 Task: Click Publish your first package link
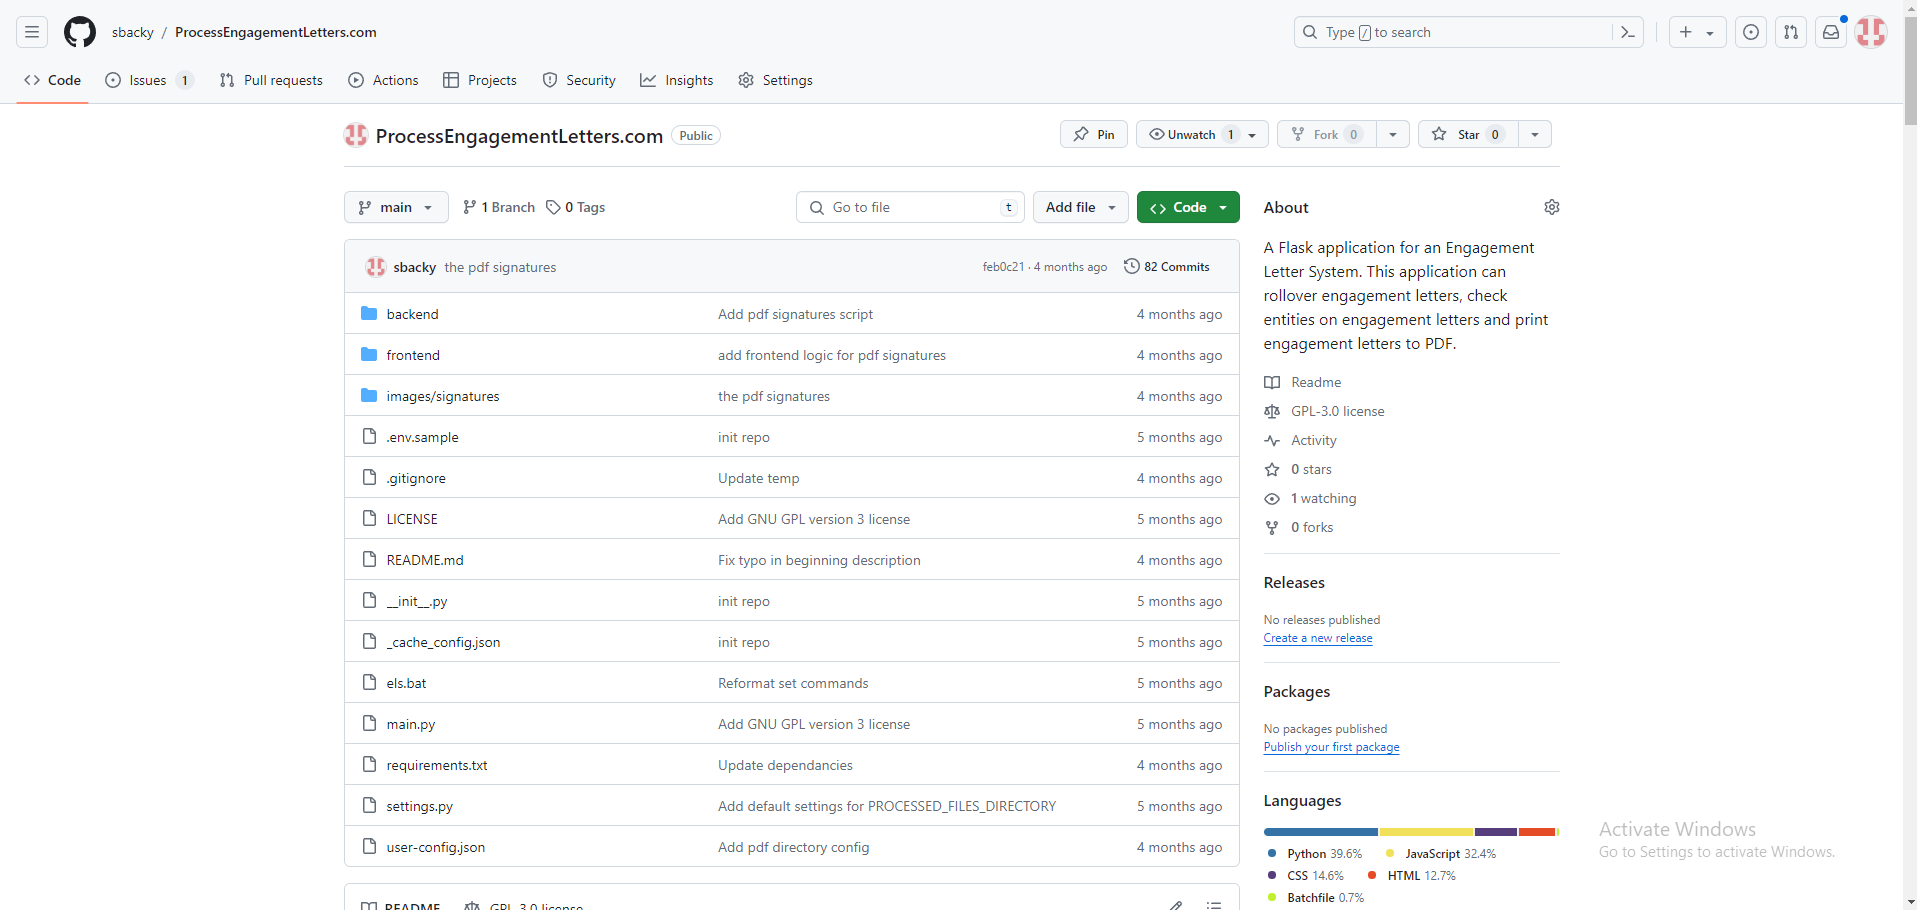(x=1331, y=747)
